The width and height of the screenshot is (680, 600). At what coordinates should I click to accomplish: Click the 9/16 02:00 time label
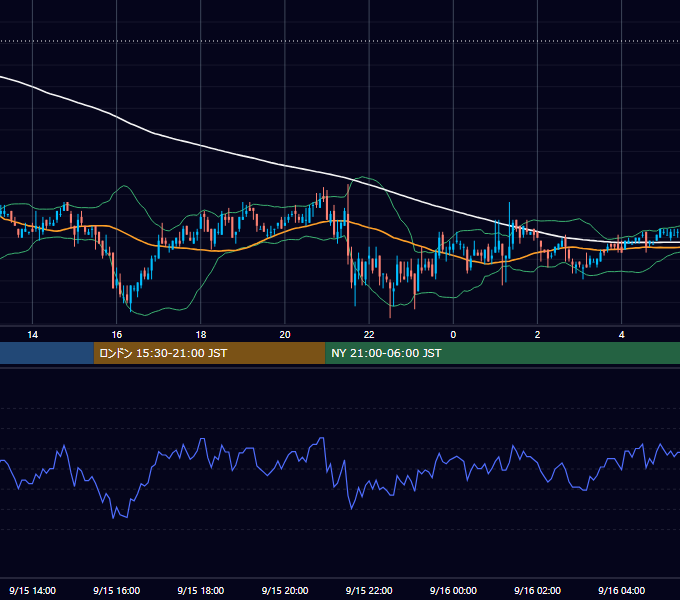click(537, 590)
